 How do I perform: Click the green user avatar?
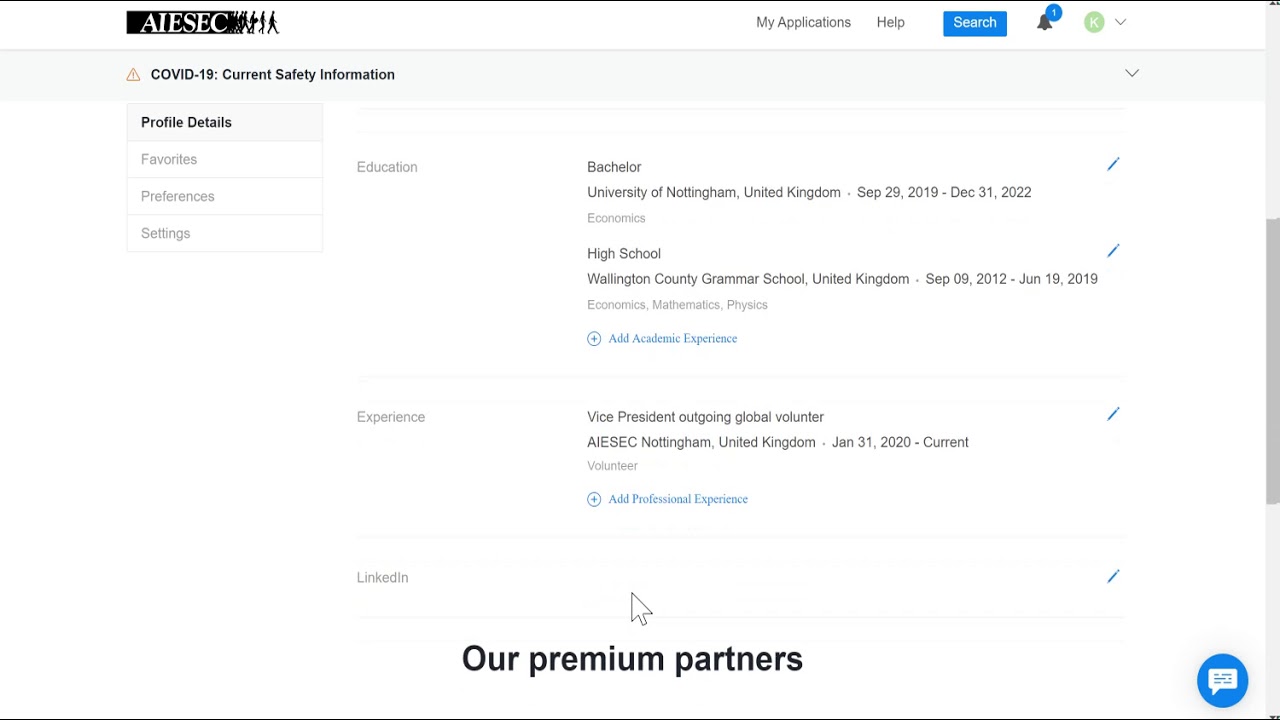tap(1094, 22)
